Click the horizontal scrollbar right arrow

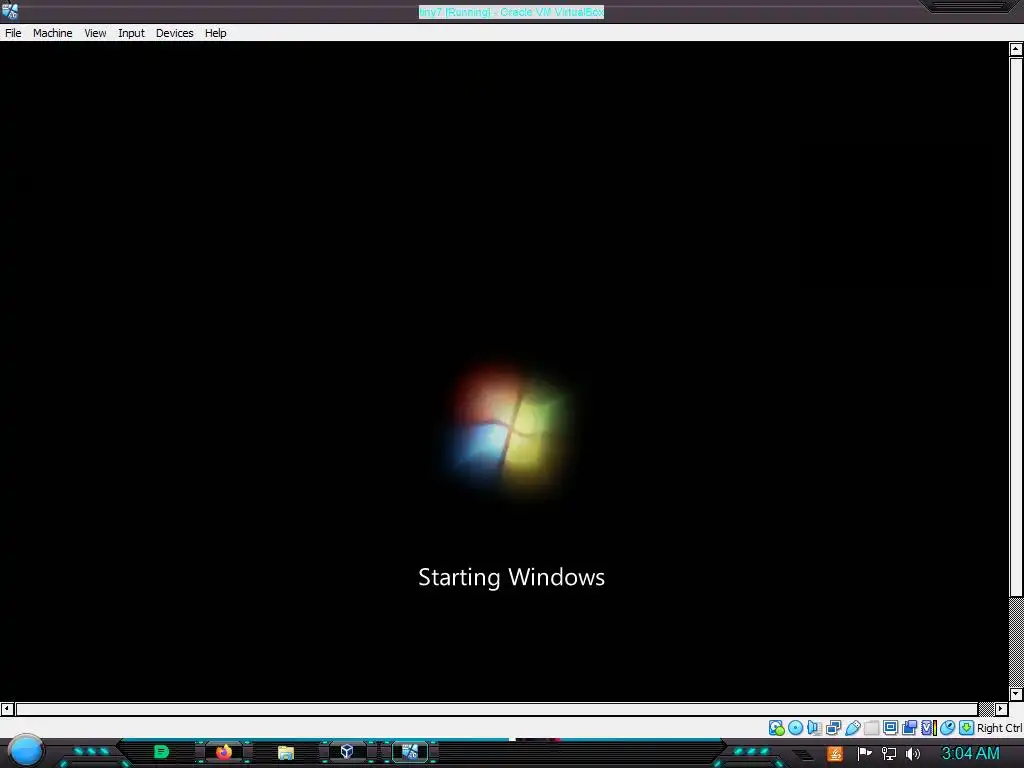point(1001,709)
